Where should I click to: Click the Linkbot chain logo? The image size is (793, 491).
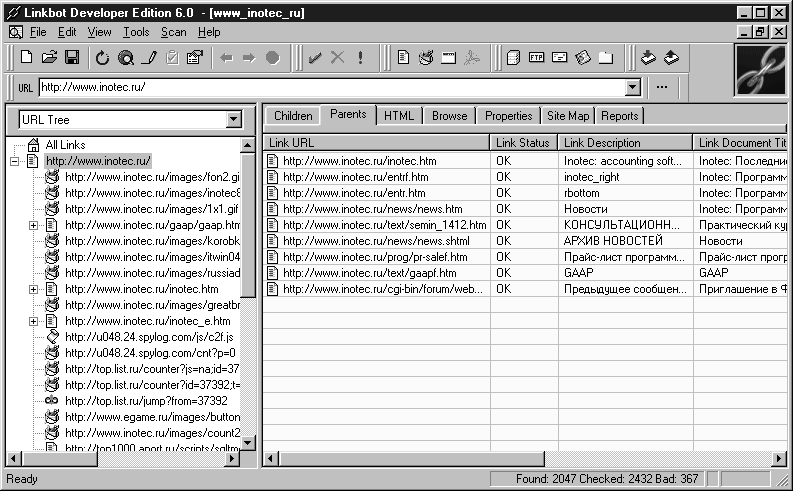click(760, 70)
